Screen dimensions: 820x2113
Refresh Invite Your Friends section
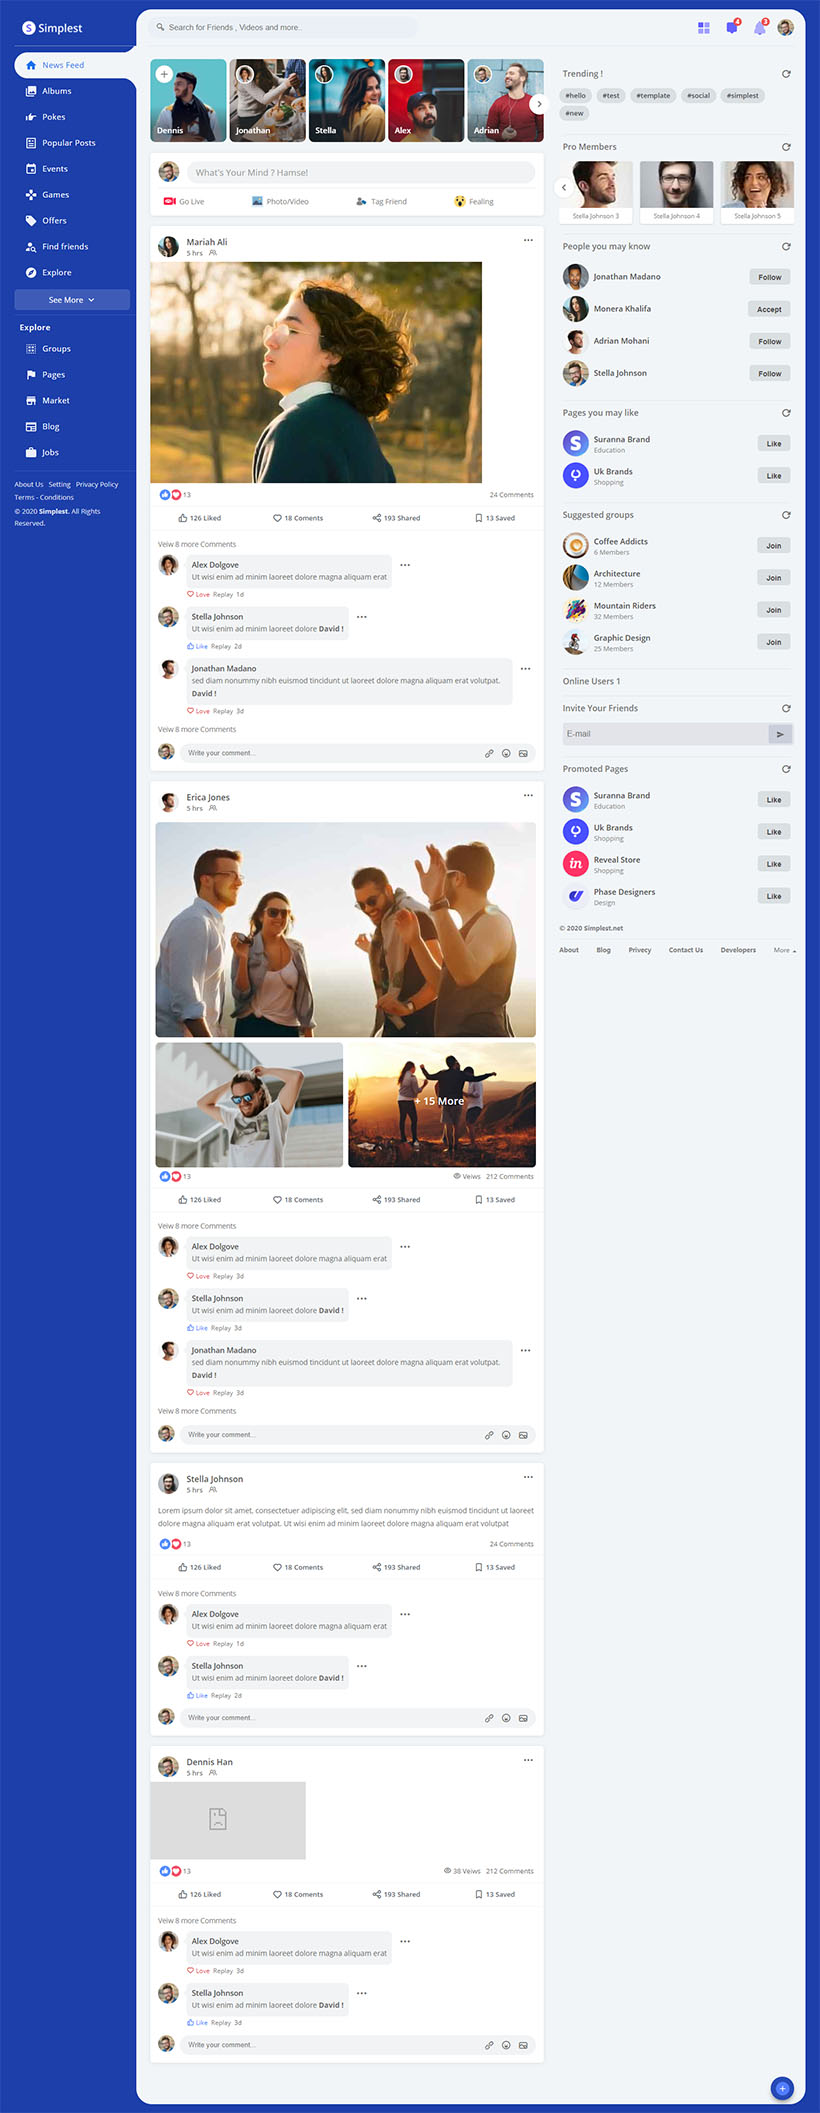[x=786, y=708]
